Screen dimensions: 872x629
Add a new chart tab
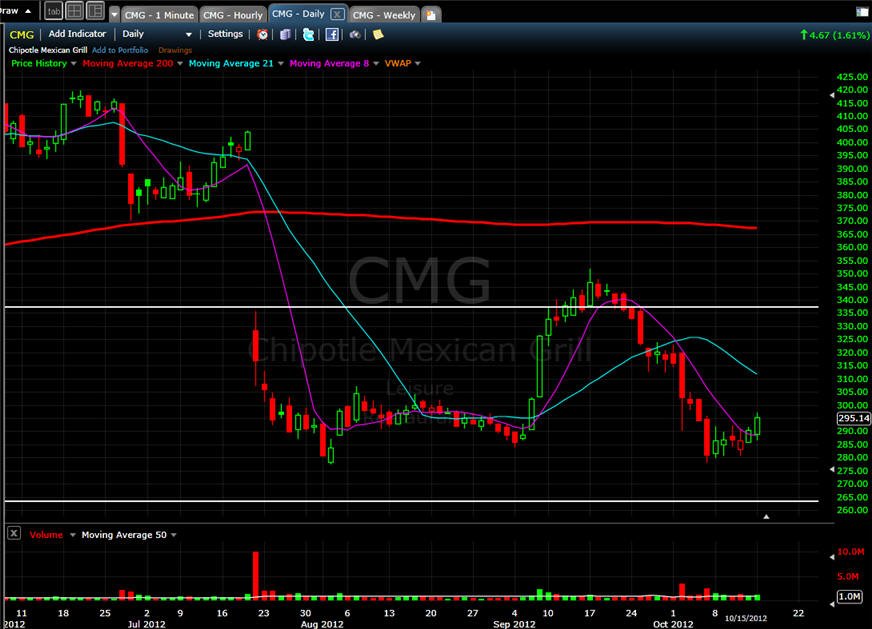coord(431,15)
